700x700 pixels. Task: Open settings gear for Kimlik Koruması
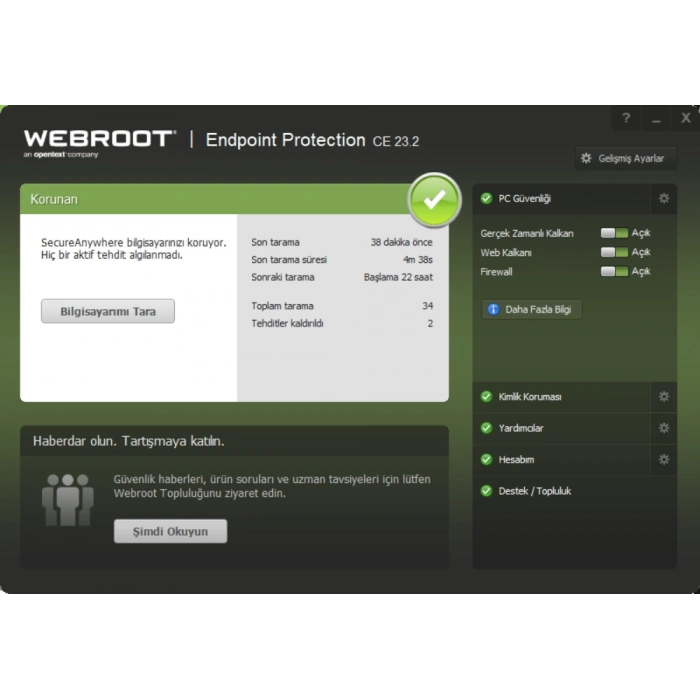pos(664,397)
